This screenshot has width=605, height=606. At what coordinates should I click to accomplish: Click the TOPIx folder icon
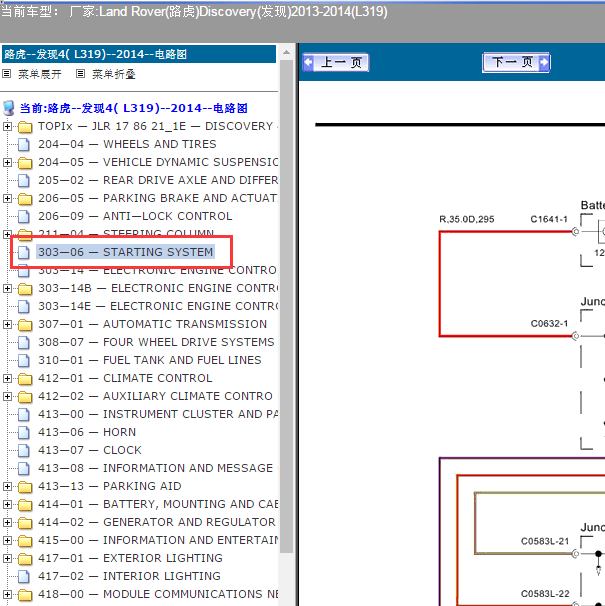click(25, 127)
